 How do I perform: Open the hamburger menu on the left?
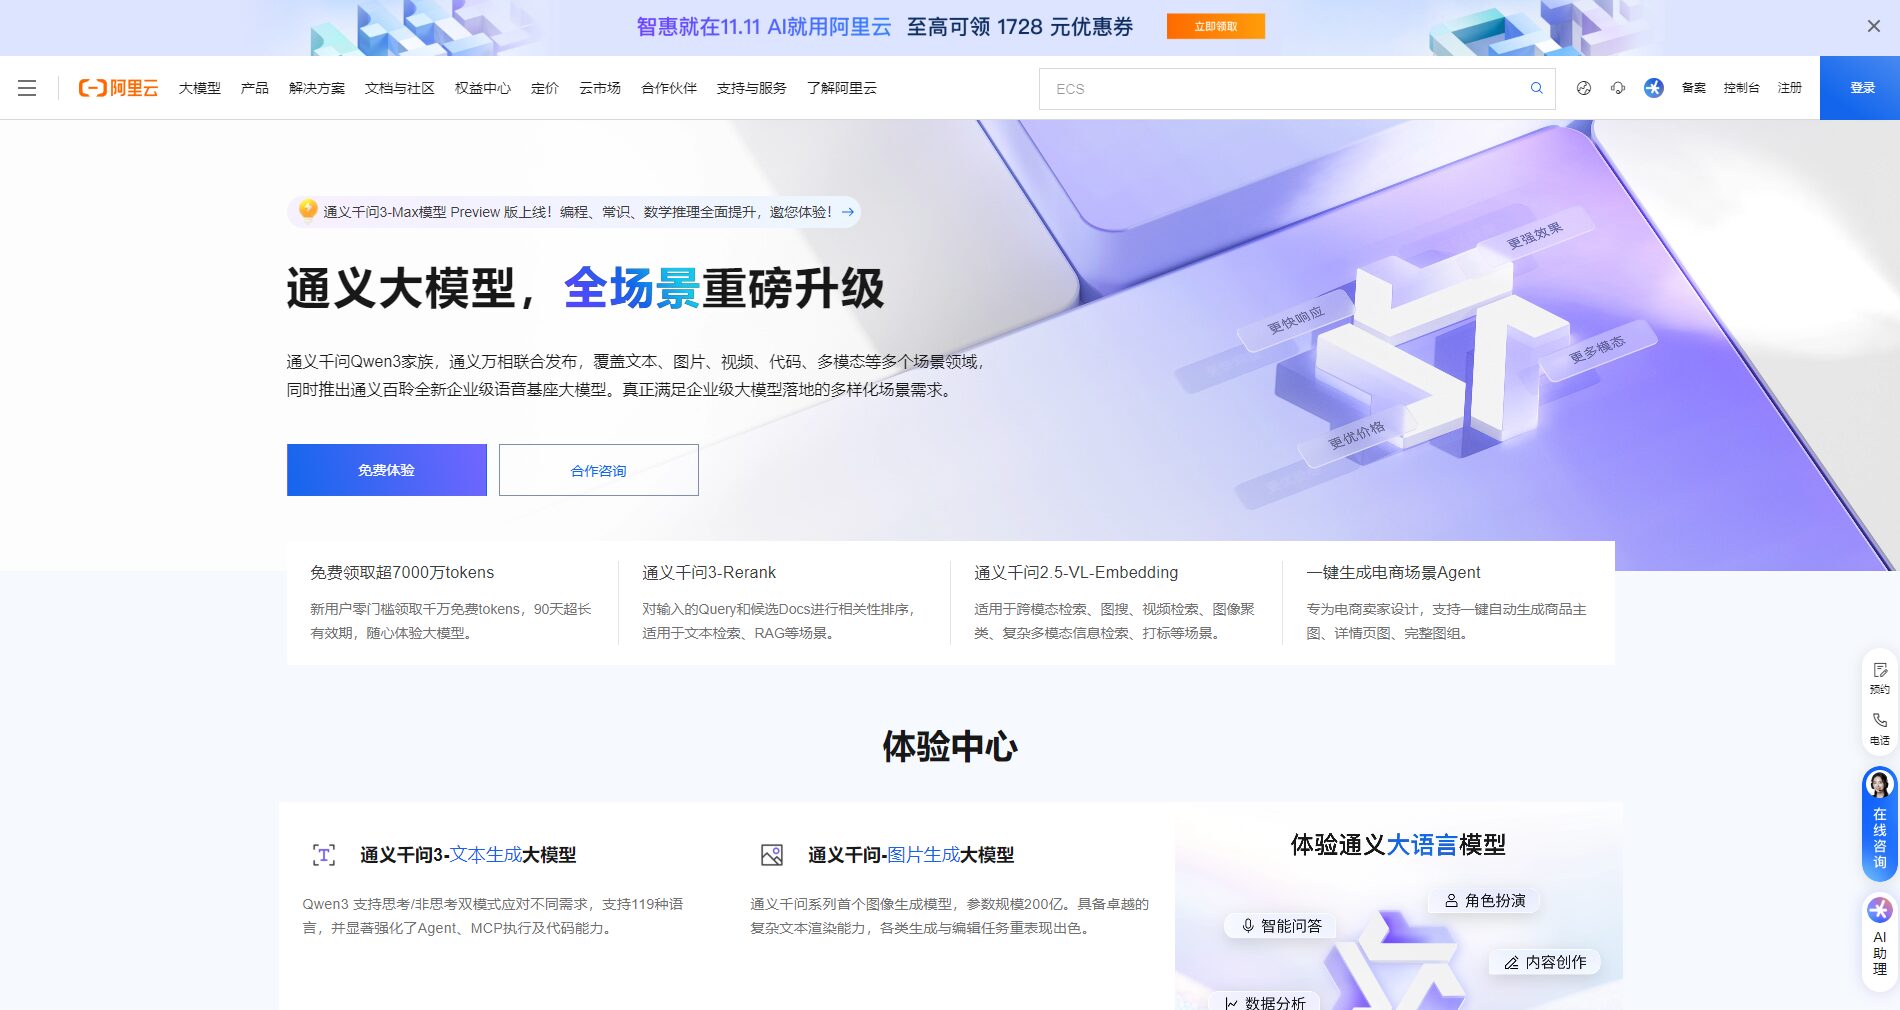[27, 88]
